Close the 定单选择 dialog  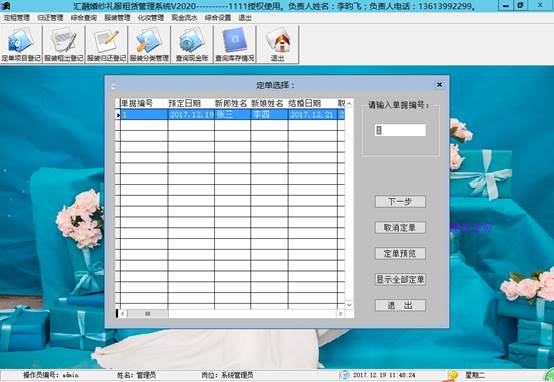[440, 84]
